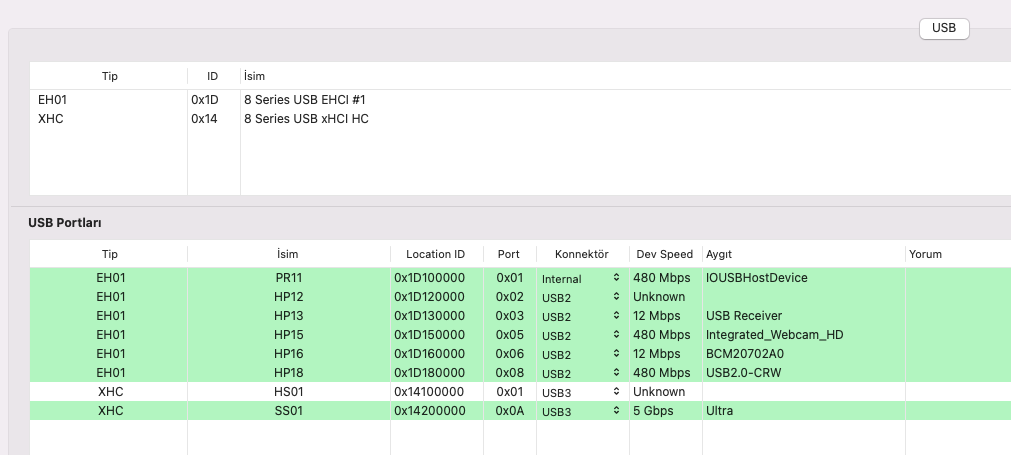Sort ports by Dev Speed column
The height and width of the screenshot is (455, 1011).
click(663, 254)
